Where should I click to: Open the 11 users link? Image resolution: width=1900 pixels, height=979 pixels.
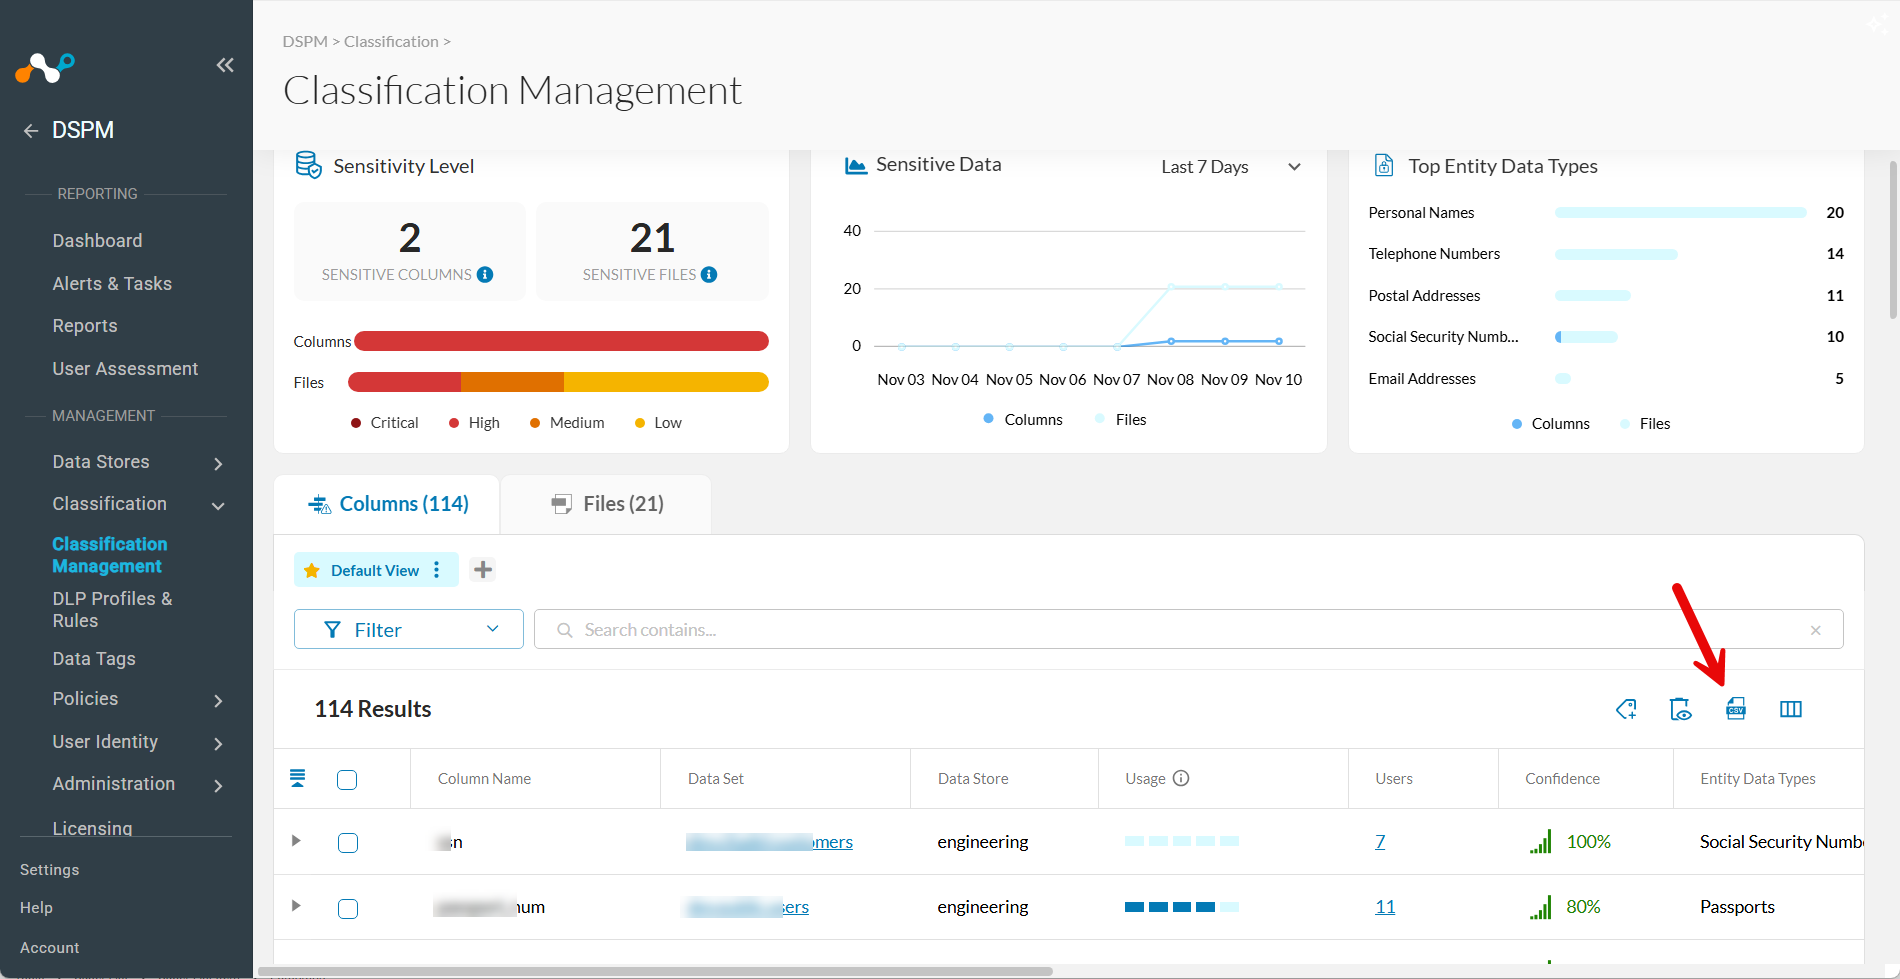click(1385, 907)
